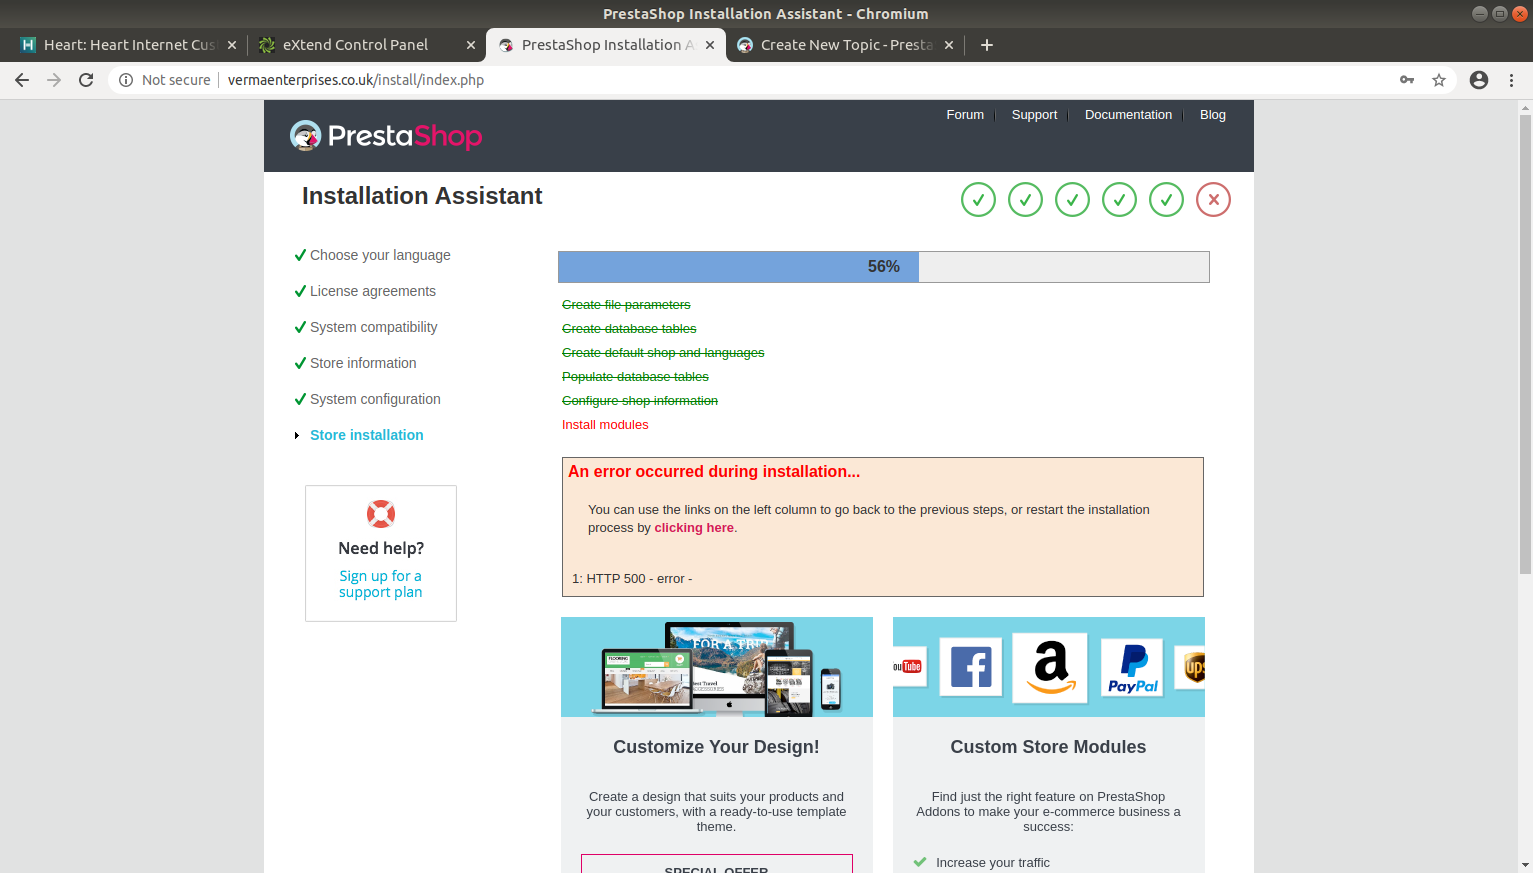Click Sign up for a support plan
The height and width of the screenshot is (873, 1533).
(380, 584)
